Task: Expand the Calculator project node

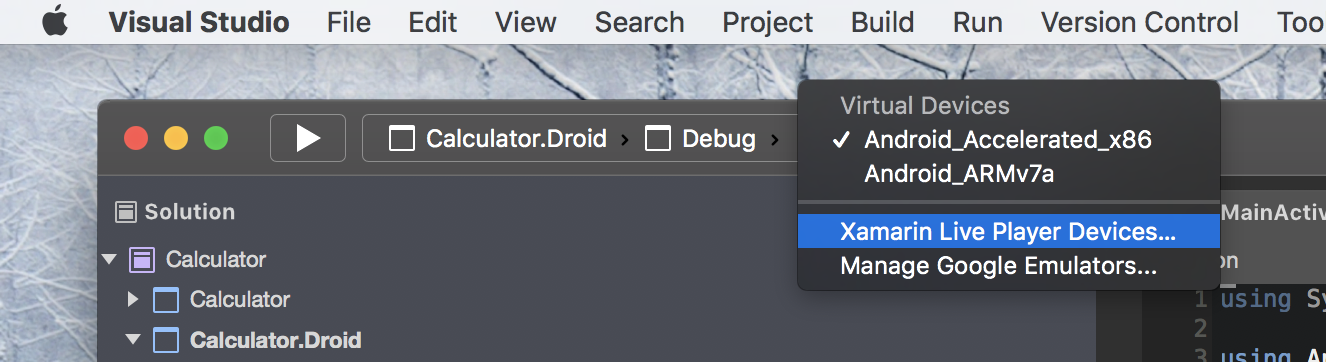Action: pyautogui.click(x=133, y=299)
